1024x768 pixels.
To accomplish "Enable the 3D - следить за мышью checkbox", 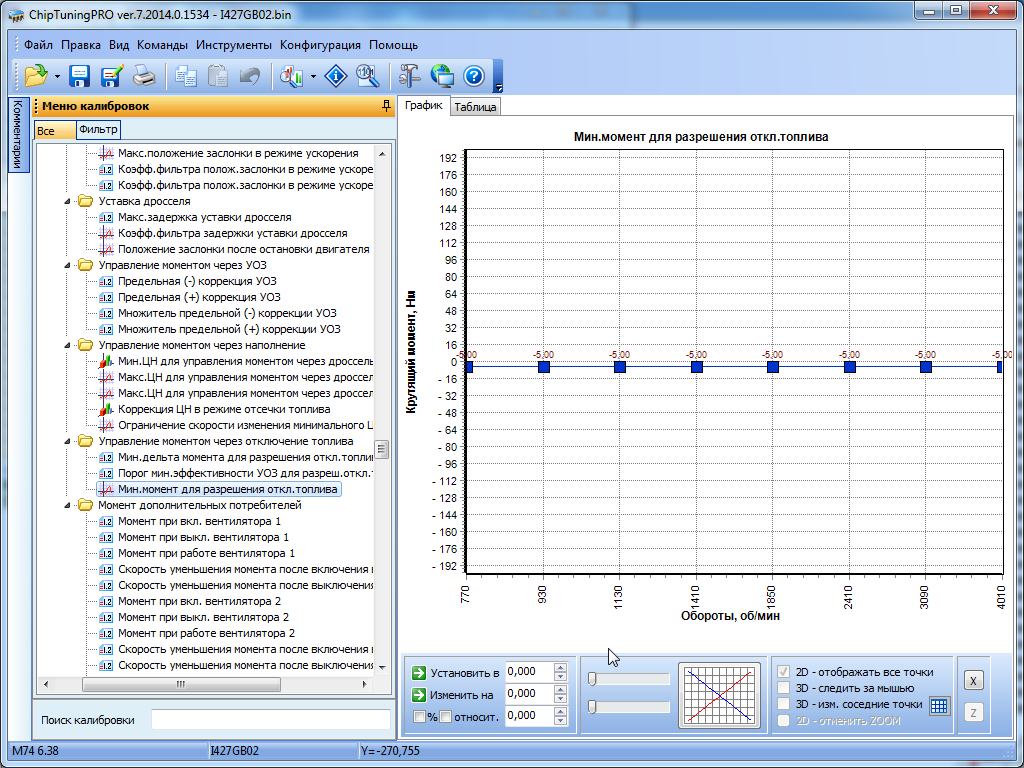I will pyautogui.click(x=785, y=688).
